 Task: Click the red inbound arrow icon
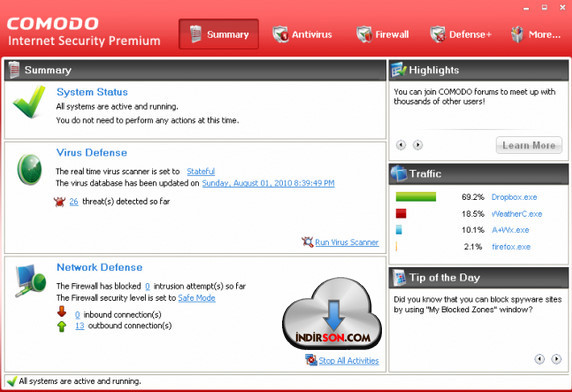pyautogui.click(x=62, y=311)
